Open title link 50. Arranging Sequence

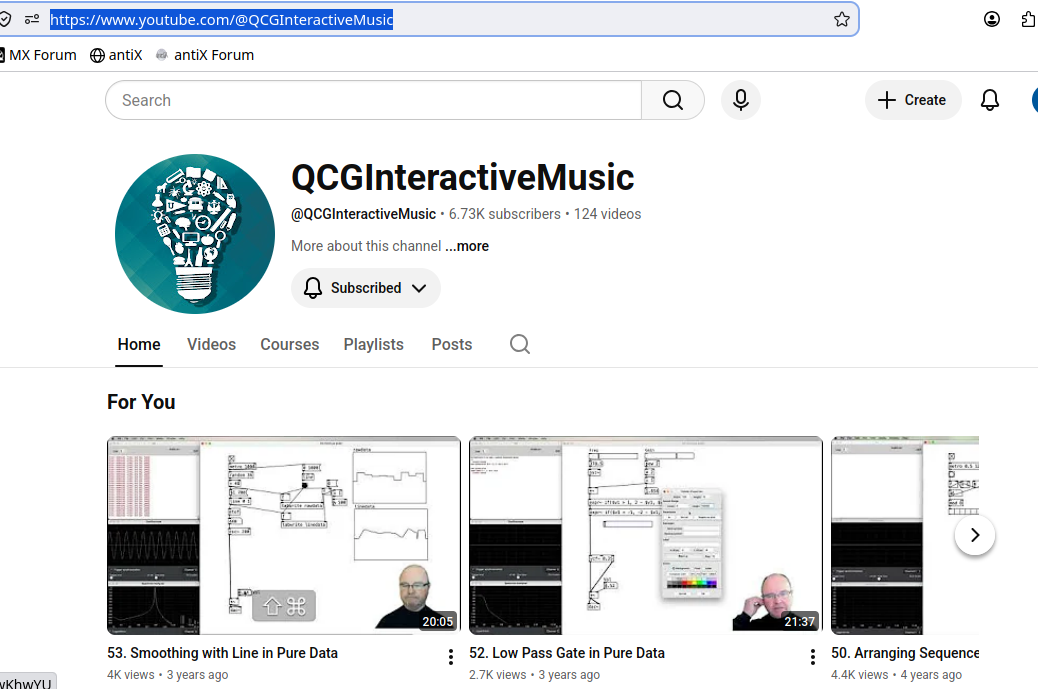[x=905, y=653]
